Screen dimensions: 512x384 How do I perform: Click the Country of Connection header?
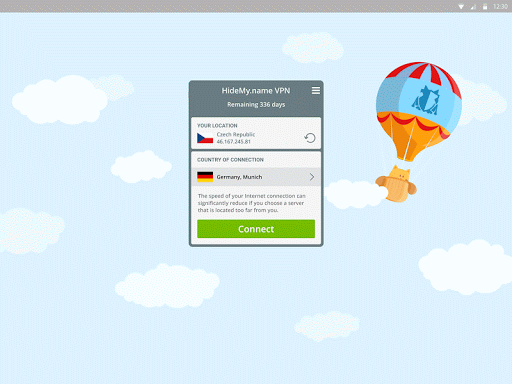tap(230, 160)
